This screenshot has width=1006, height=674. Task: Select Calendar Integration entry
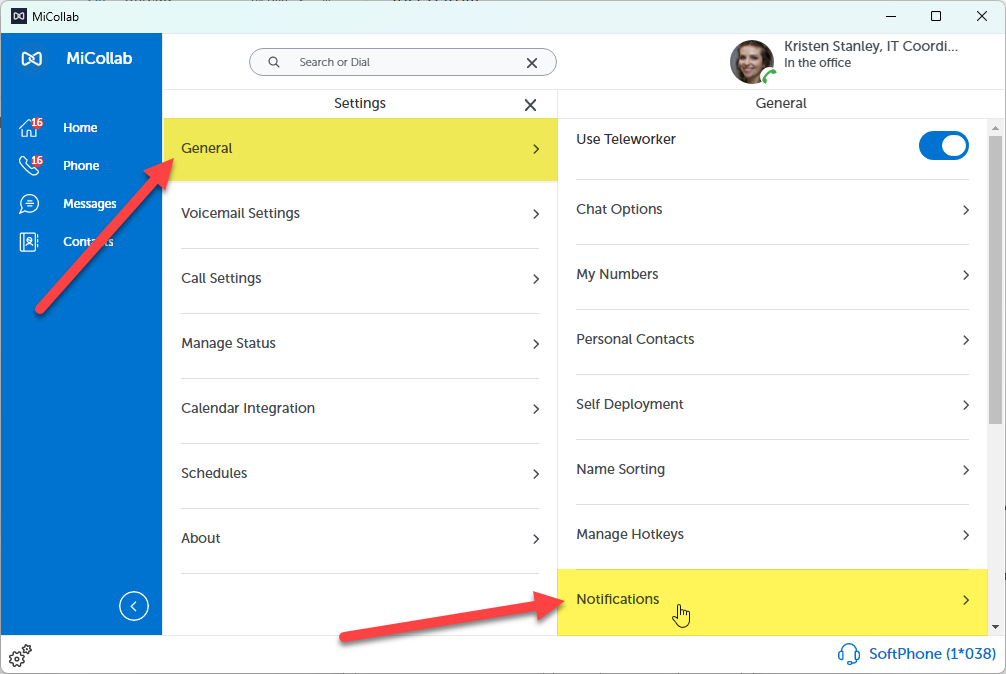coord(360,409)
